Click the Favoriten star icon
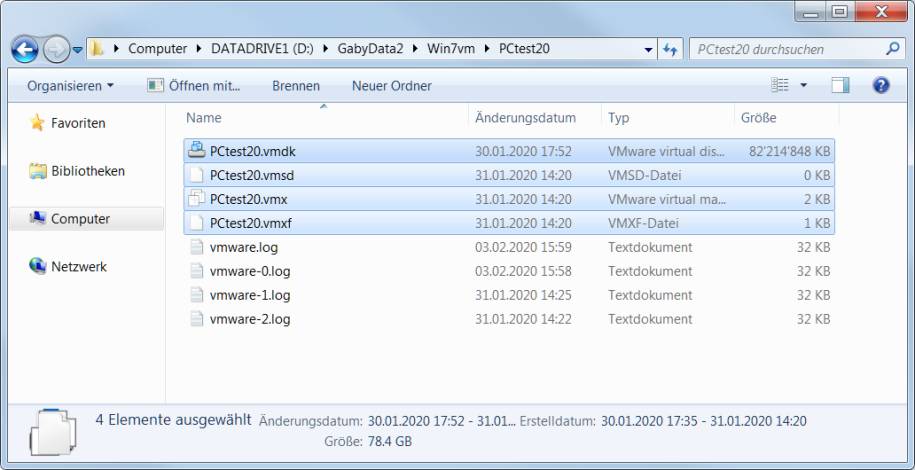 (37, 123)
